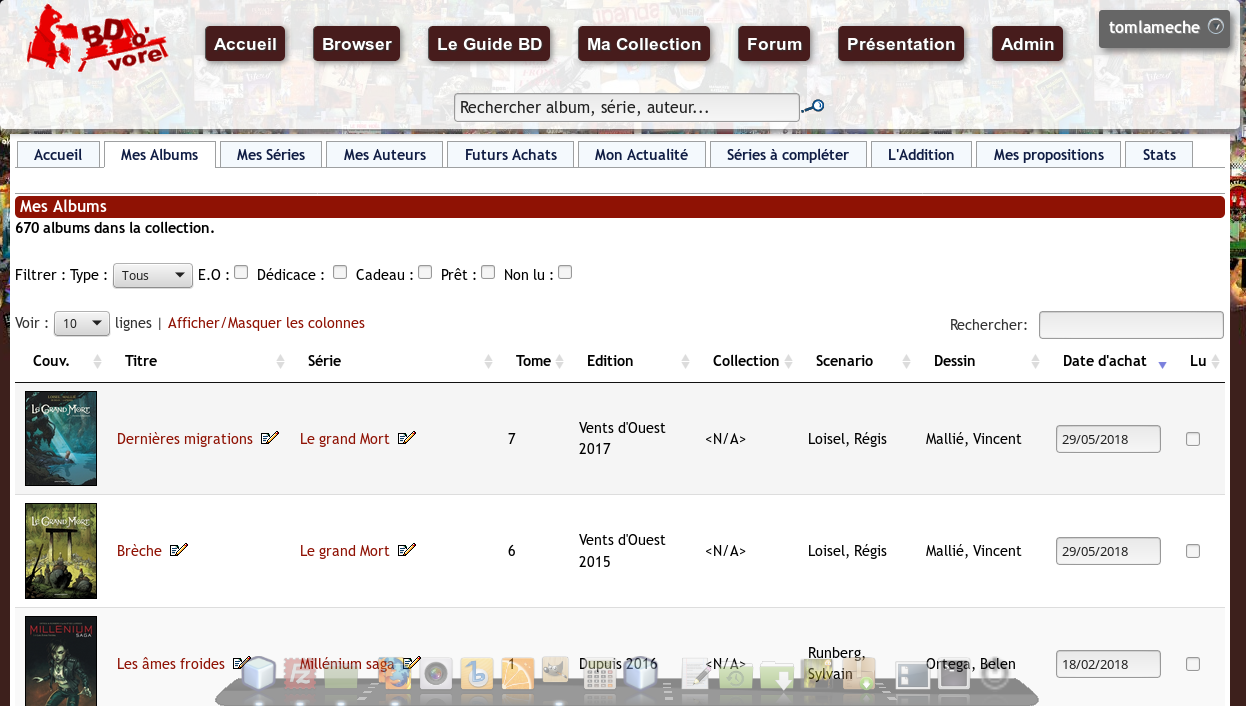
Task: Click Afficher/Masquer les colonnes link
Action: click(266, 323)
